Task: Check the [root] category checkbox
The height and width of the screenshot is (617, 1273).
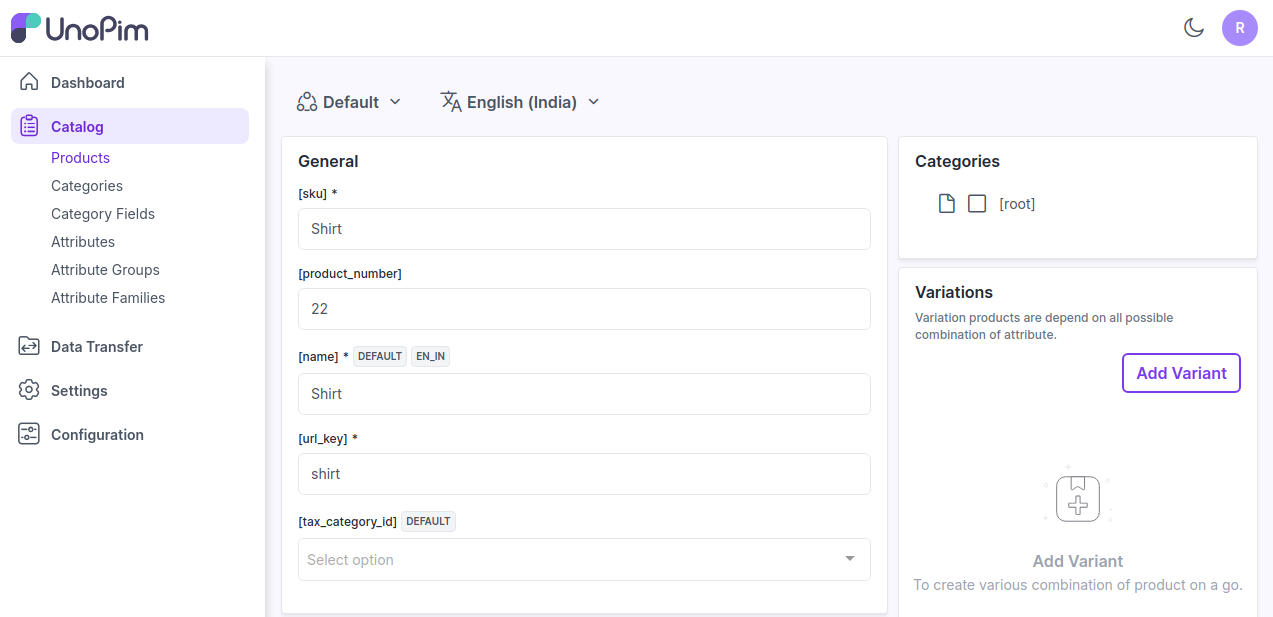Action: click(x=977, y=204)
